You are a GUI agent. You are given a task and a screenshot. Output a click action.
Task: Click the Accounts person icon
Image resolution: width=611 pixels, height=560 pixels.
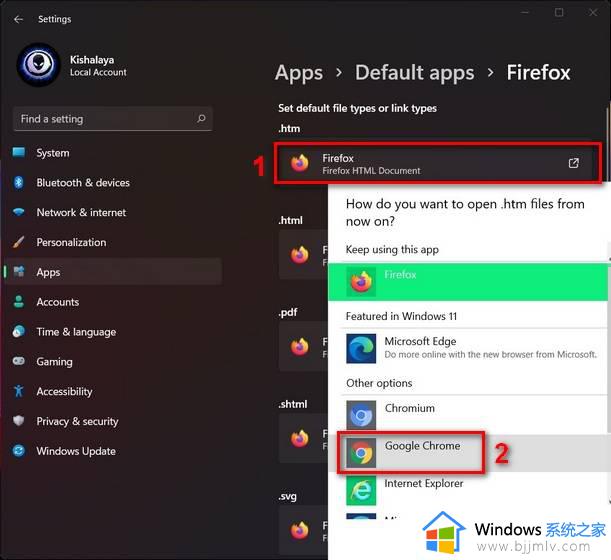pos(18,302)
